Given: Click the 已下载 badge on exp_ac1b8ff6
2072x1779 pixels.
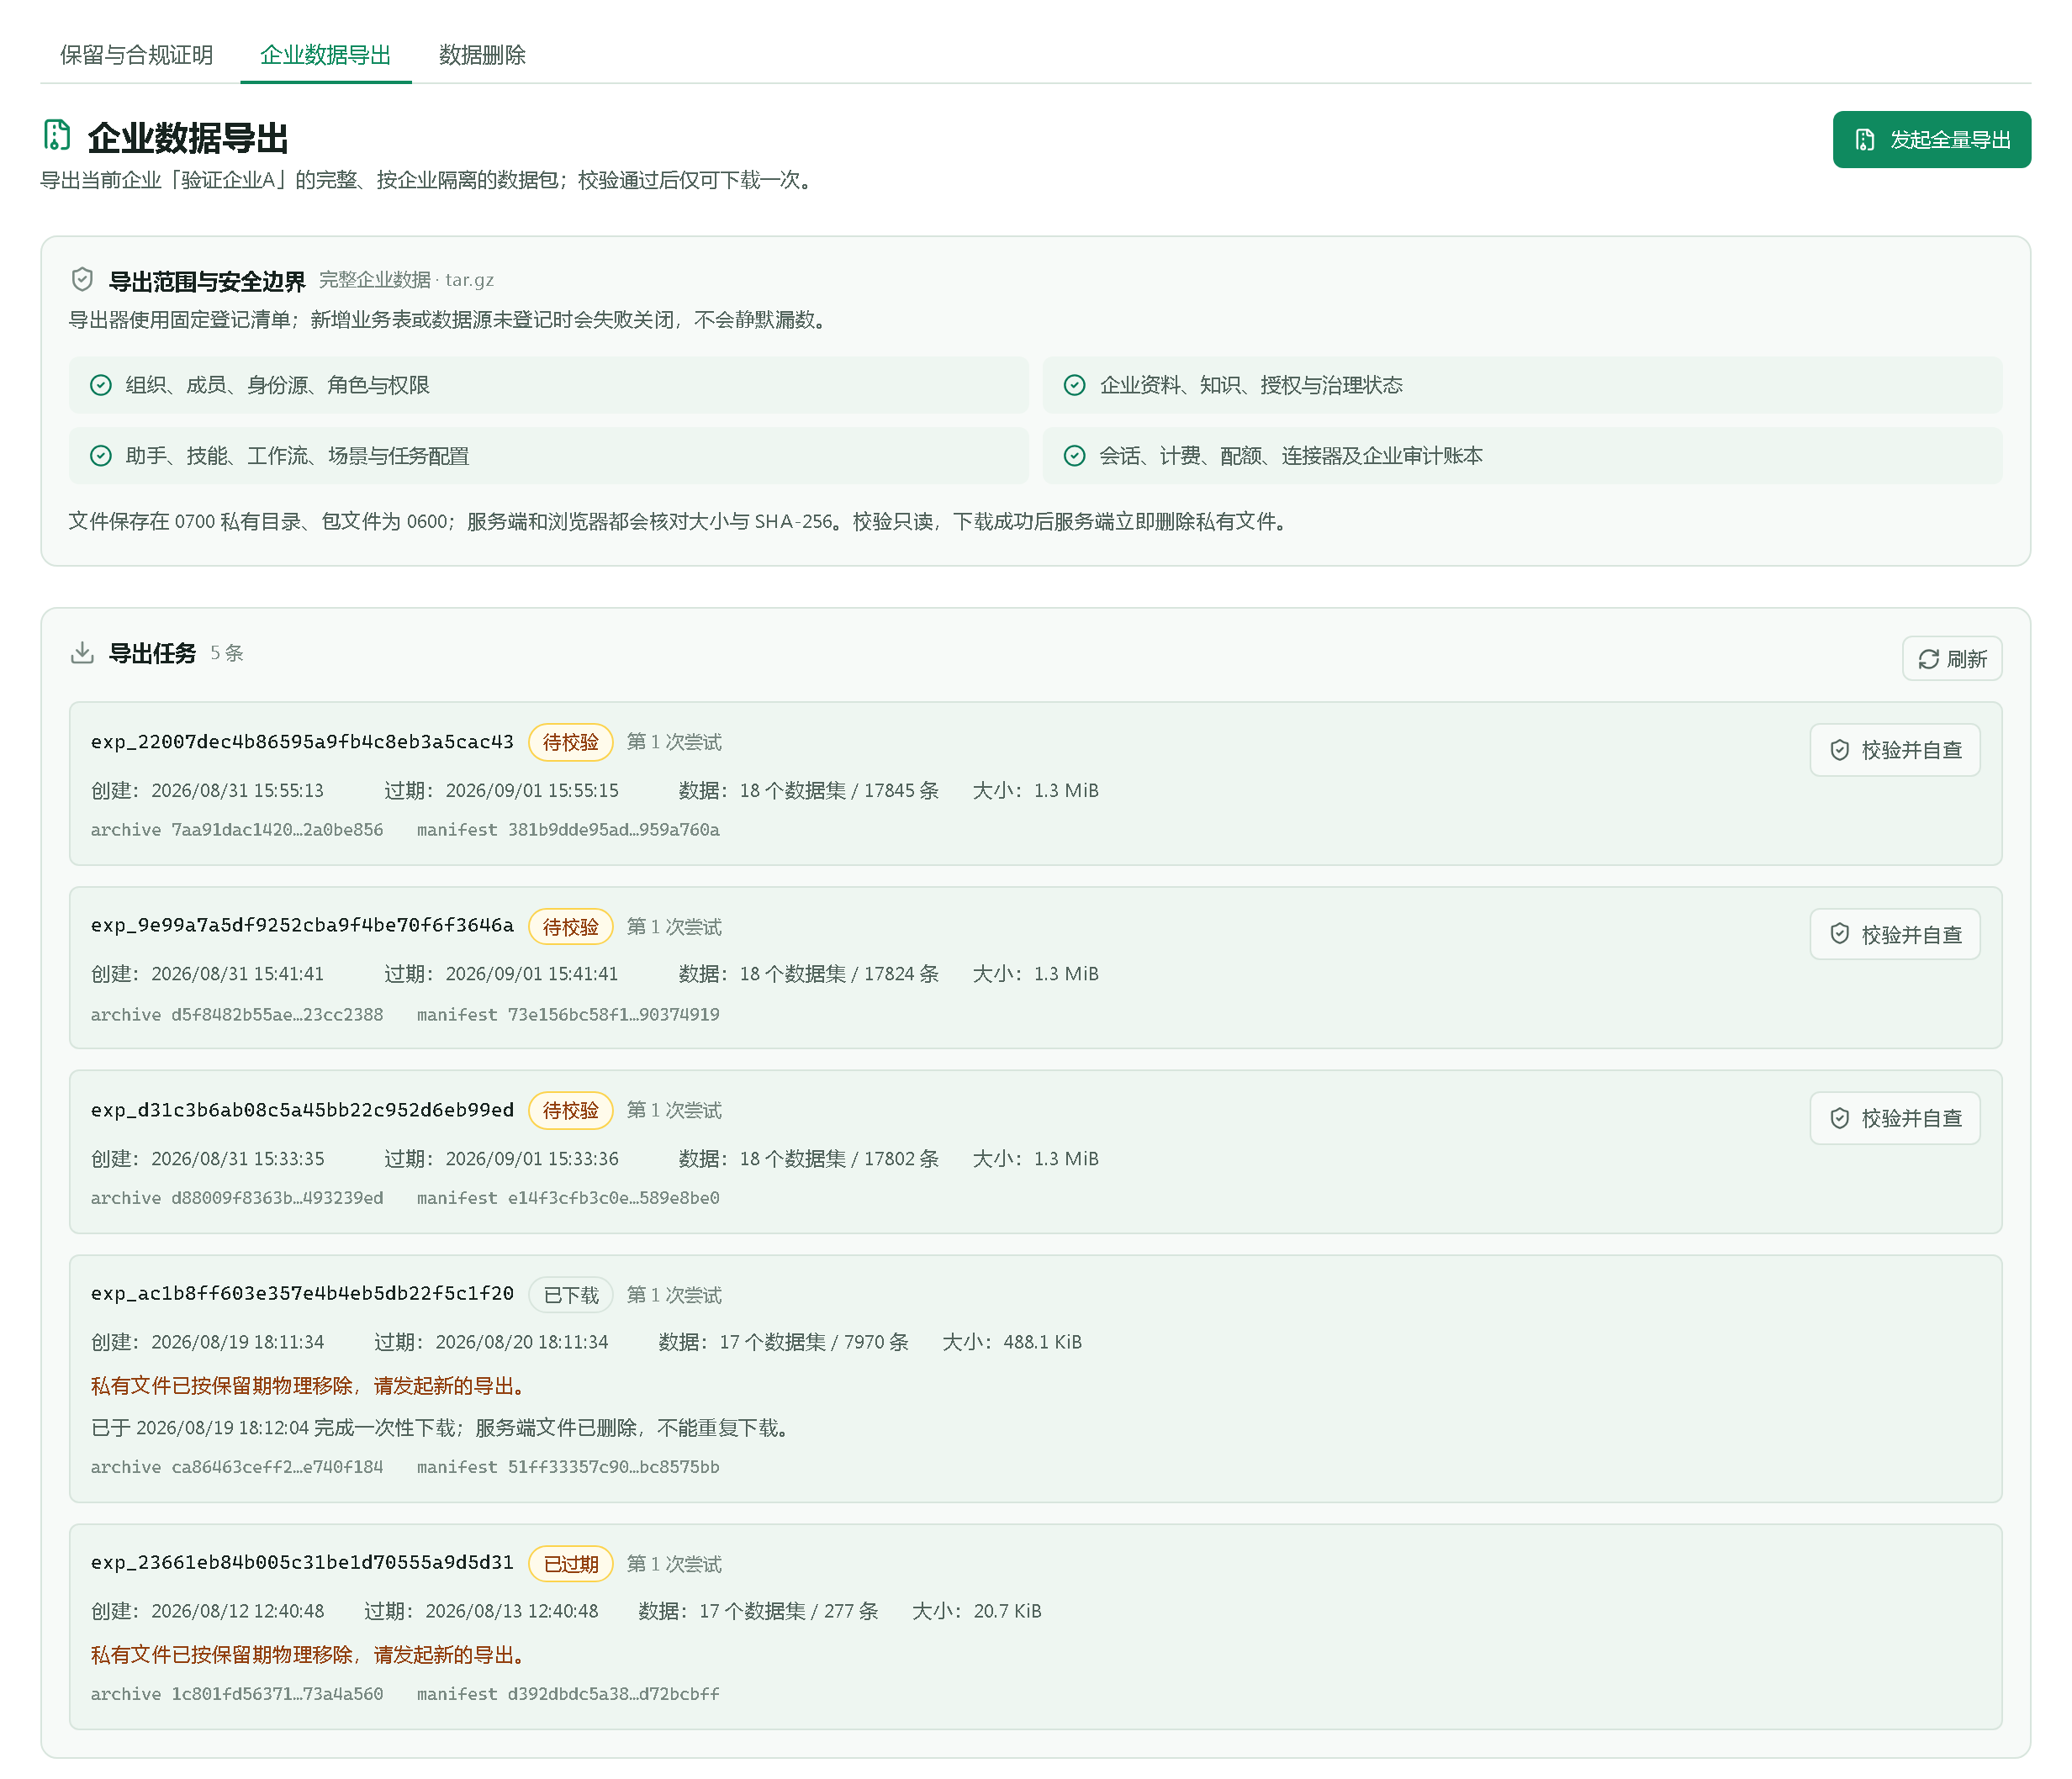Looking at the screenshot, I should (x=570, y=1295).
